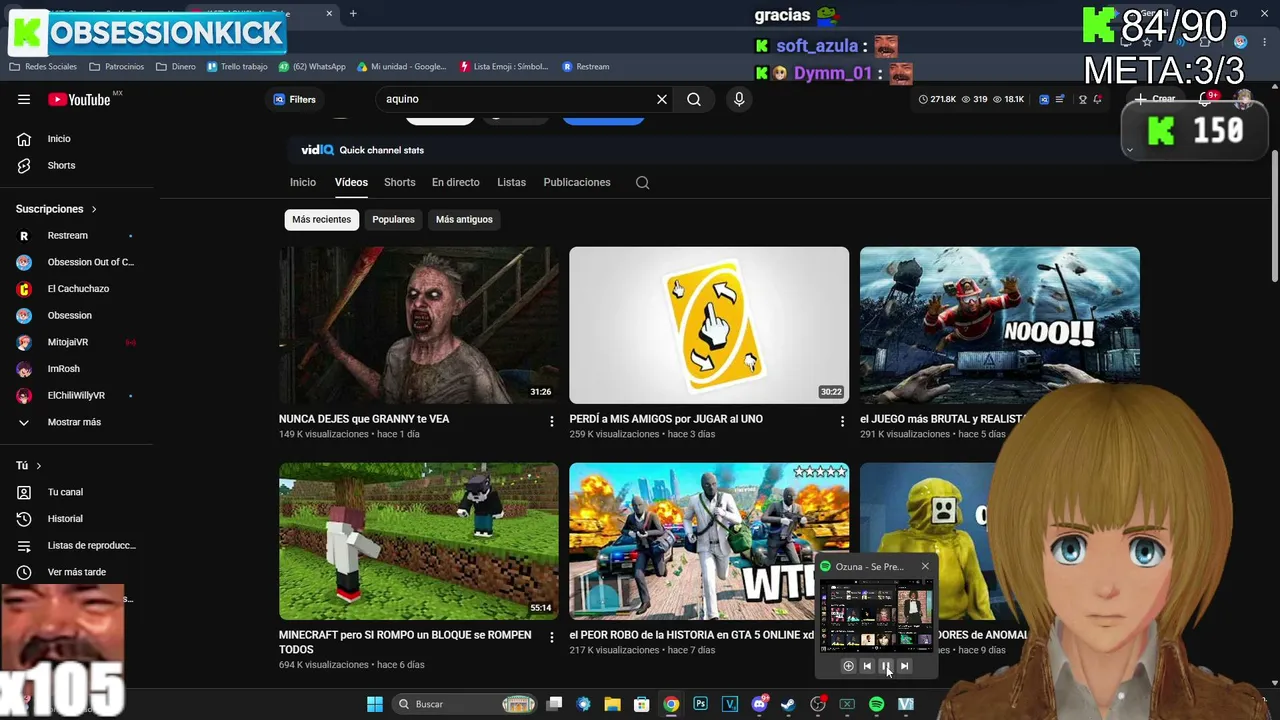This screenshot has height=720, width=1280.
Task: Open the Minecraft blocks video thumbnail
Action: pos(419,541)
